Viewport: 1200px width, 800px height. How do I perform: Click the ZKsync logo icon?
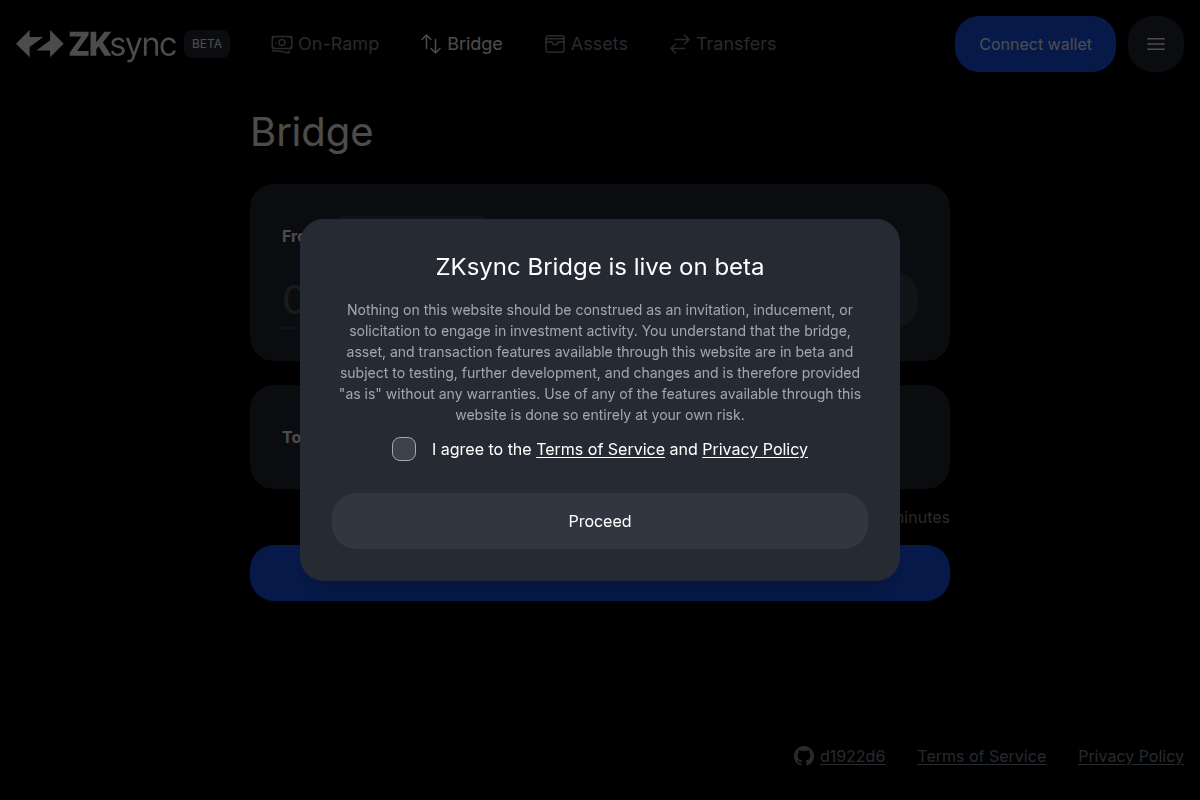tap(40, 44)
